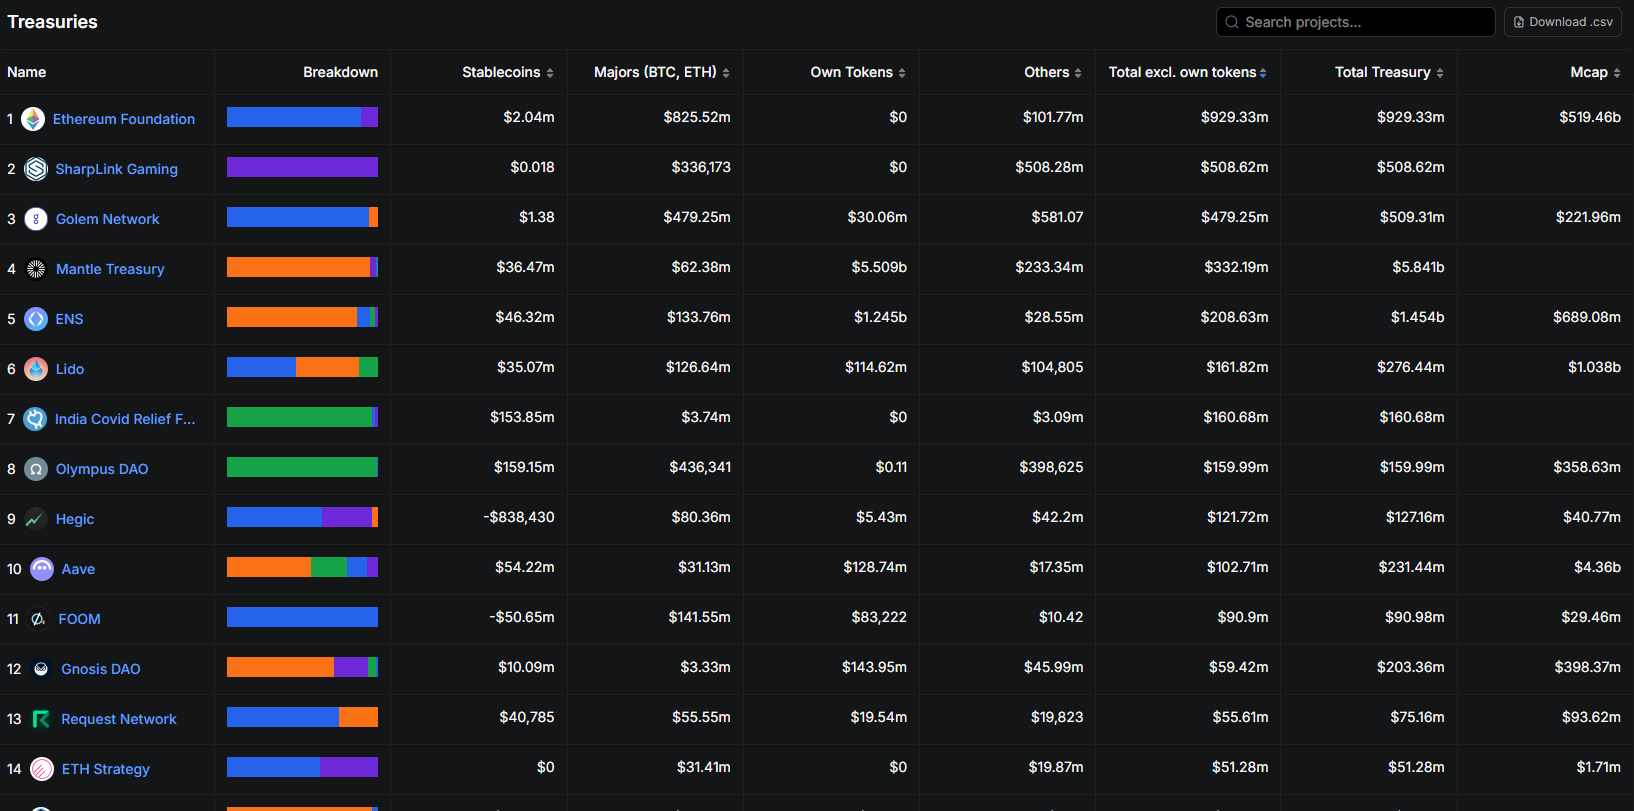Click the Golem Network logo icon
The height and width of the screenshot is (811, 1634).
[36, 219]
